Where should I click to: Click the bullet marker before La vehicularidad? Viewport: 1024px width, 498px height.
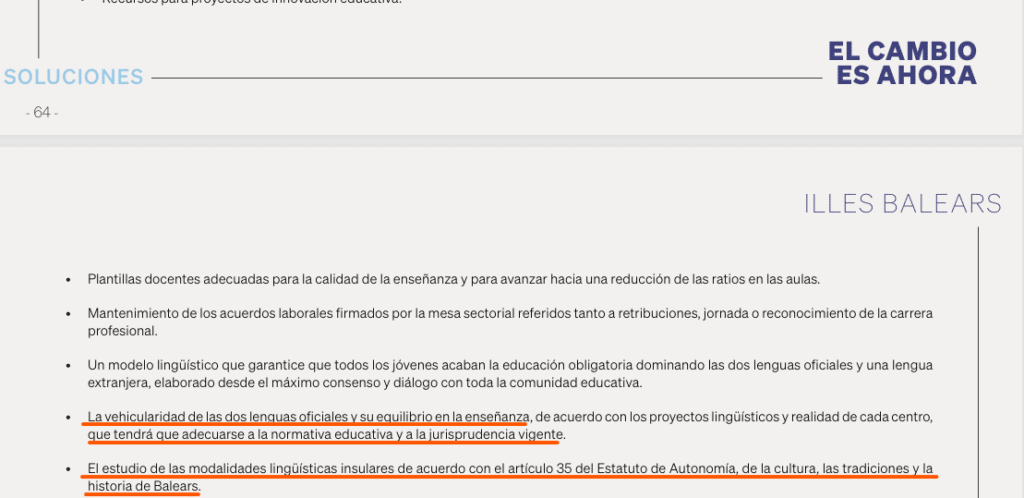pos(68,418)
